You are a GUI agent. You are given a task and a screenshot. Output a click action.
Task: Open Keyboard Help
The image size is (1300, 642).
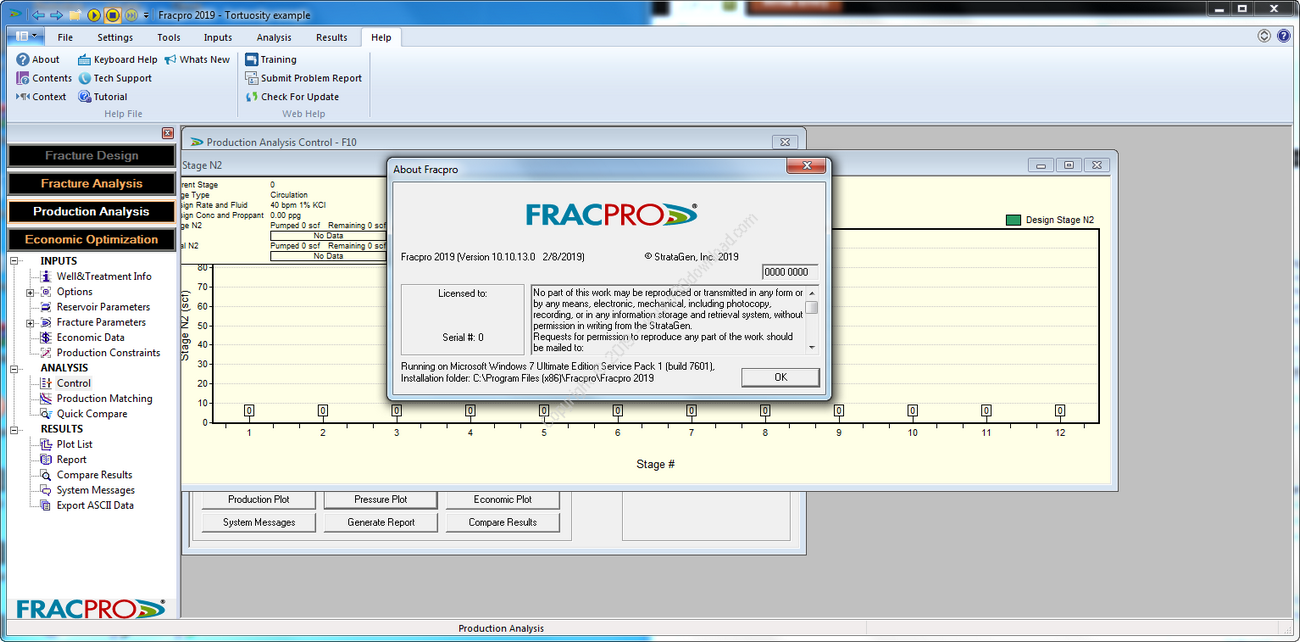click(x=118, y=59)
